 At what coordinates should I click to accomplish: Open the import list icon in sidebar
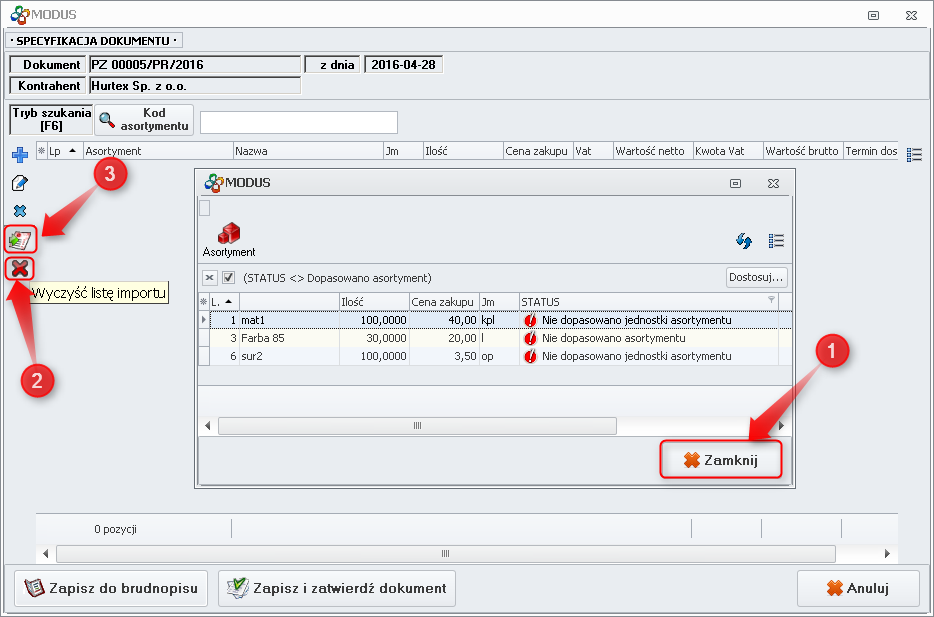click(20, 239)
